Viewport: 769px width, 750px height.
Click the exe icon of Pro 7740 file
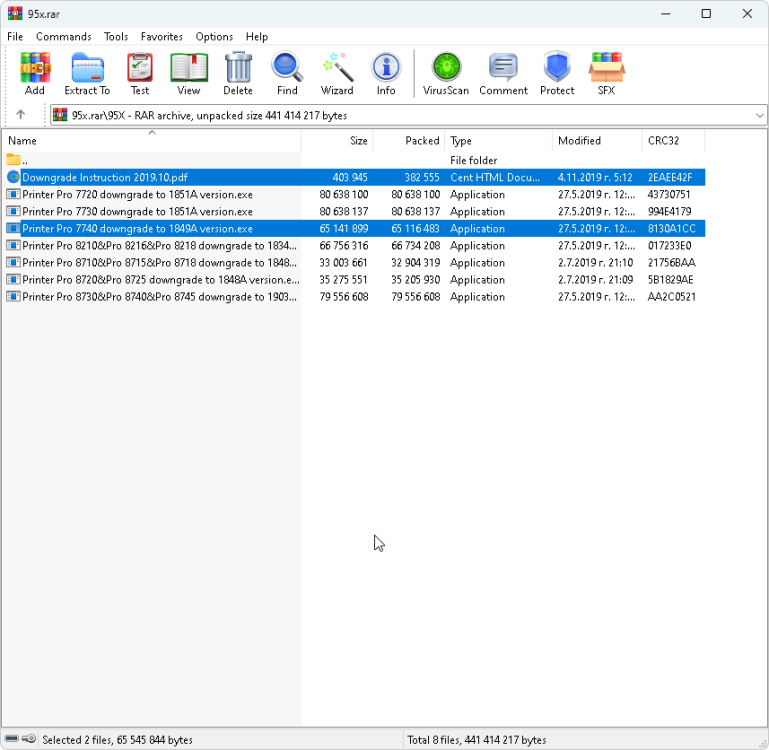pos(13,229)
